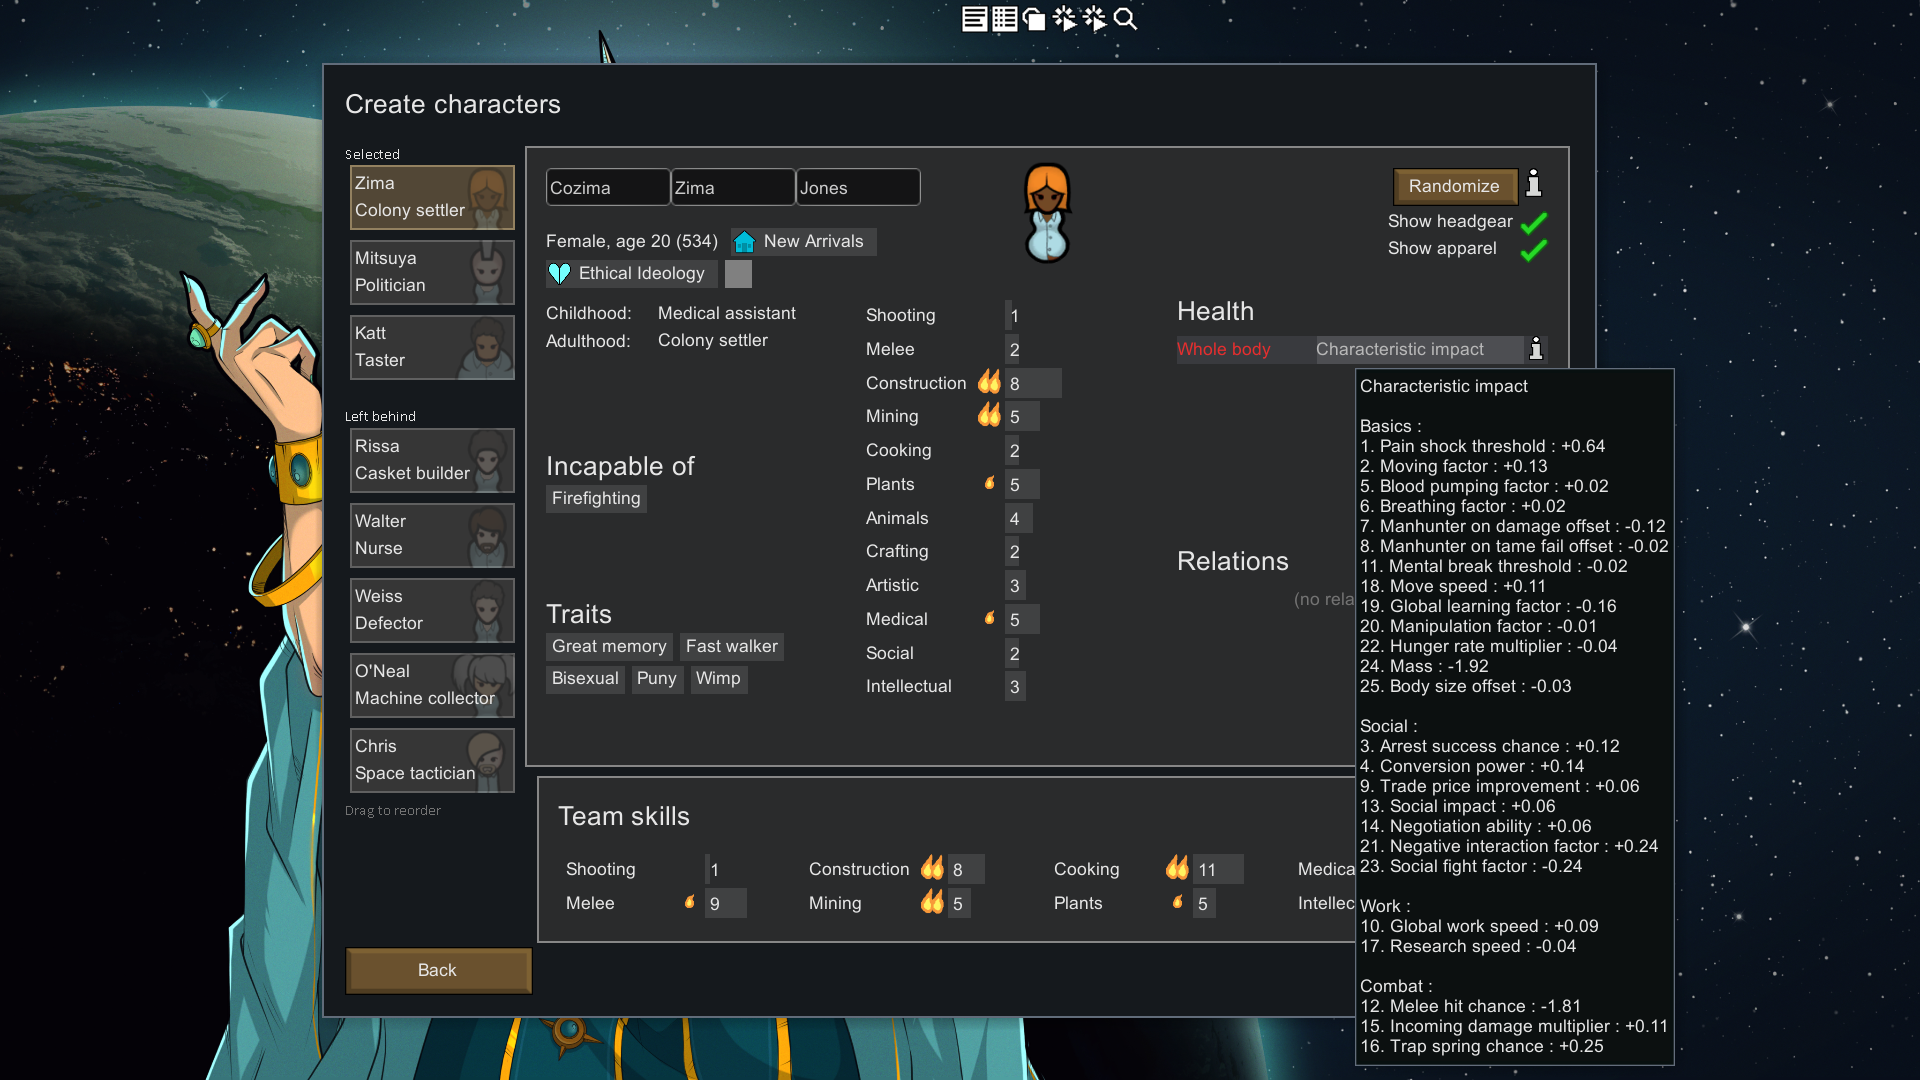The image size is (1920, 1080).
Task: Open the list-view debug menu icon
Action: [x=1004, y=19]
